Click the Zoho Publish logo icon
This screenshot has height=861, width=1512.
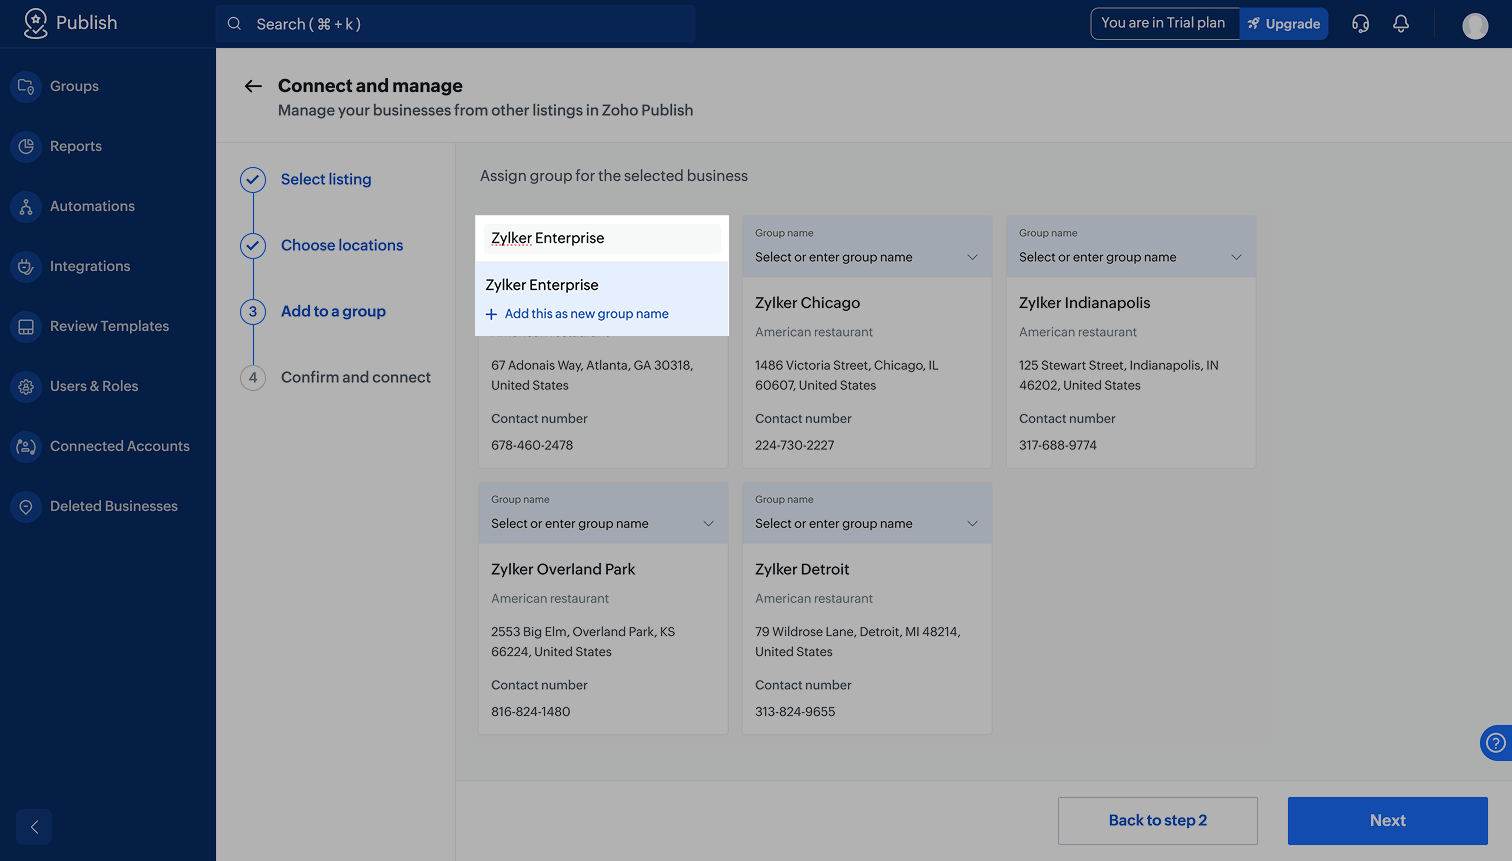pos(36,23)
